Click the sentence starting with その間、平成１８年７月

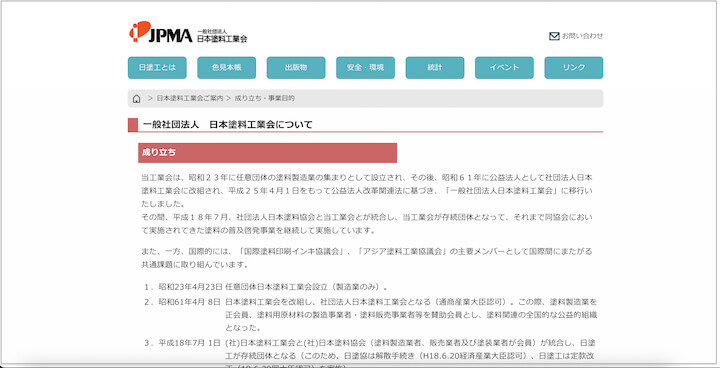pos(366,223)
